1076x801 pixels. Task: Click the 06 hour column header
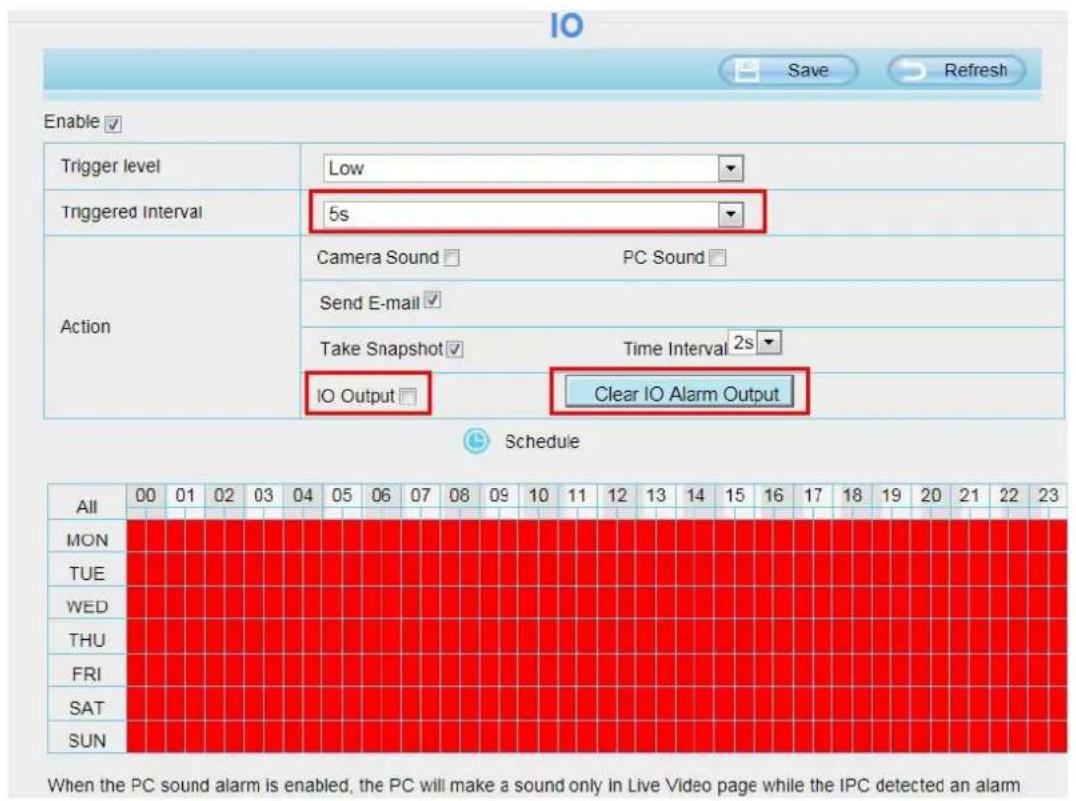[x=381, y=496]
